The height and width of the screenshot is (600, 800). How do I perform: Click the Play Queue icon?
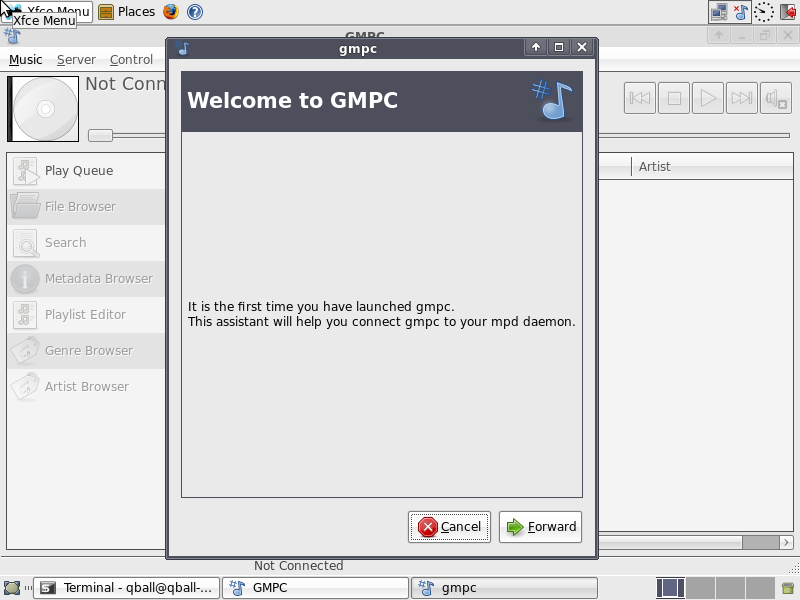(x=25, y=171)
